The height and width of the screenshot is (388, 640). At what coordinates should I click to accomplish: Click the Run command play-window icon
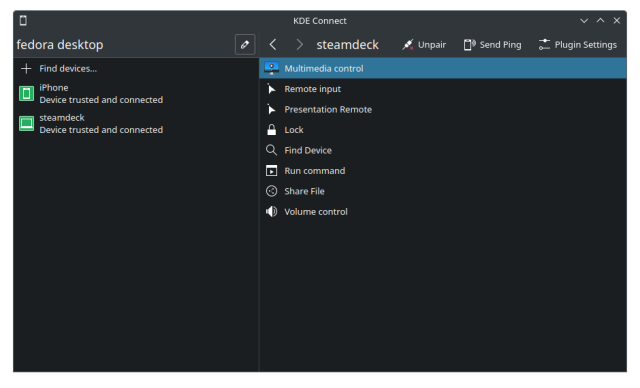click(x=271, y=171)
